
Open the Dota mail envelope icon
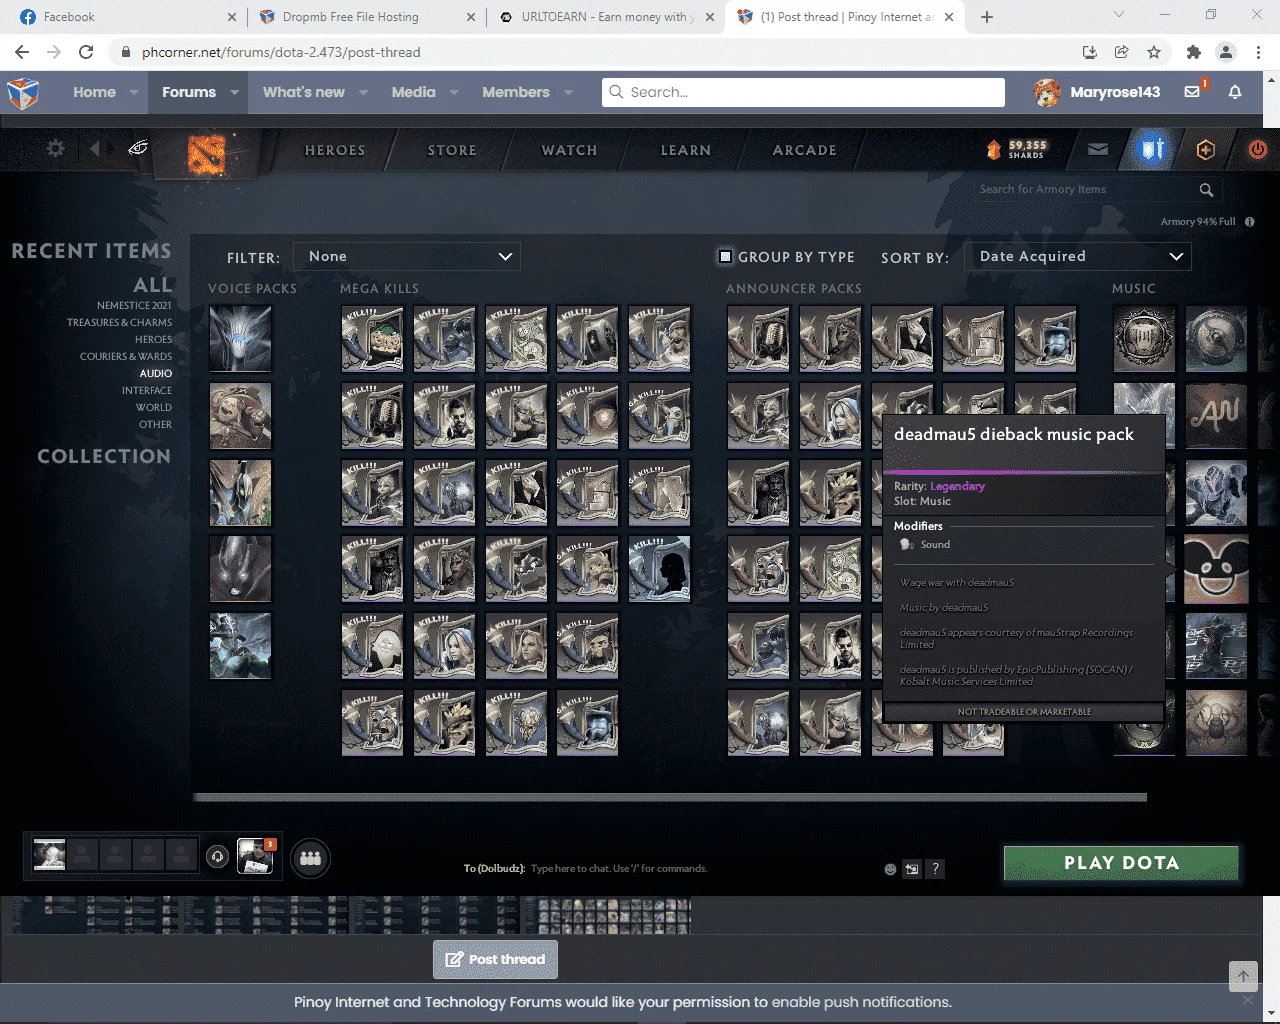pyautogui.click(x=1098, y=150)
